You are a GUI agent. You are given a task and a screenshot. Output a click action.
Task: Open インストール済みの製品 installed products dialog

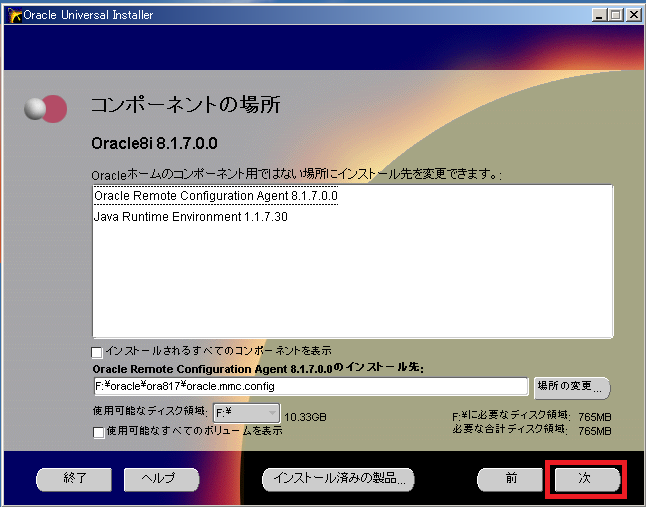coord(338,479)
